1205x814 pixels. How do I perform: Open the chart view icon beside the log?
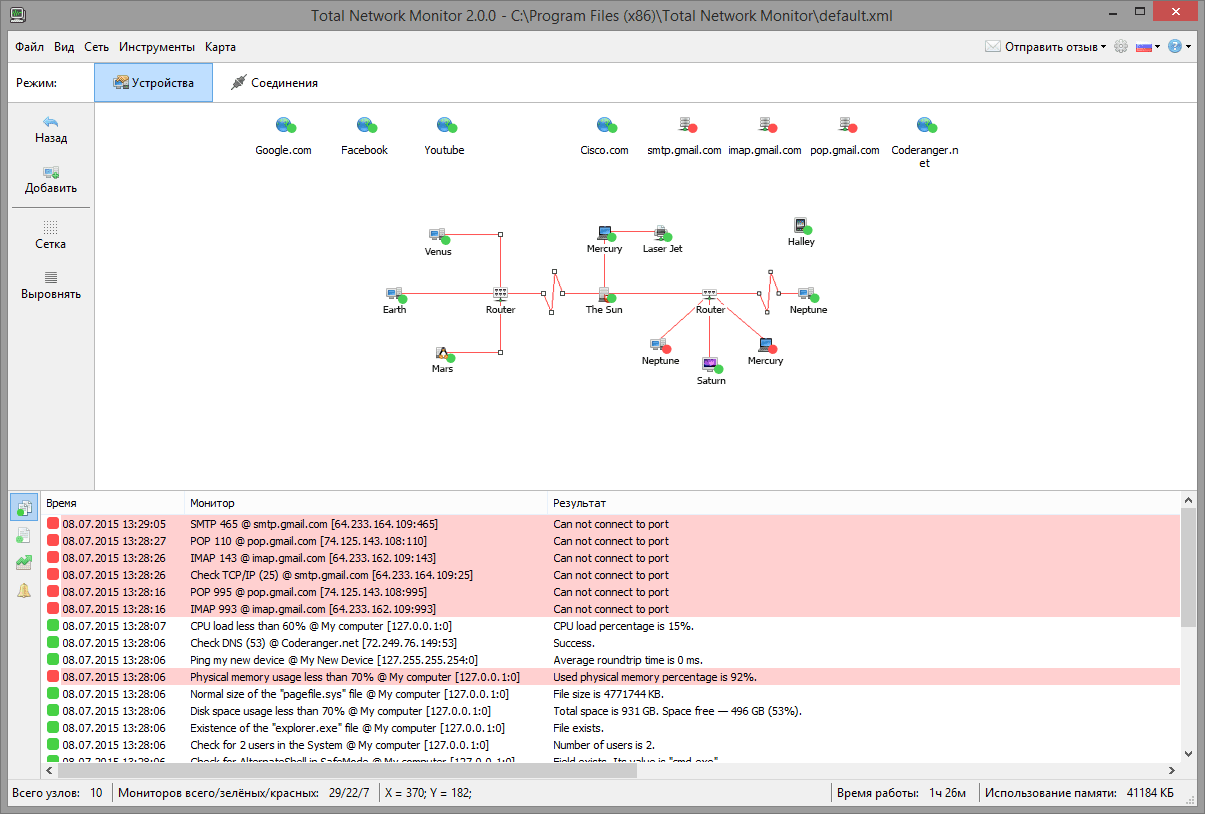click(x=24, y=564)
